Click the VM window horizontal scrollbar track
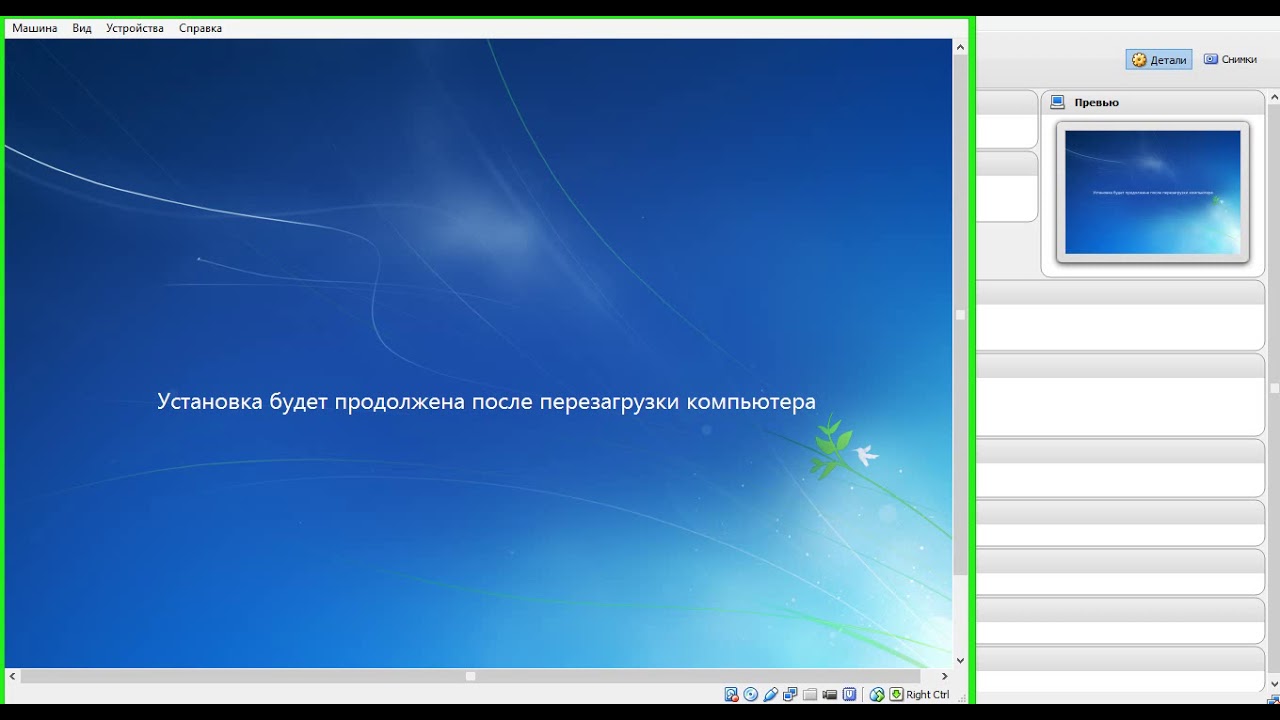The width and height of the screenshot is (1280, 720). tap(478, 676)
